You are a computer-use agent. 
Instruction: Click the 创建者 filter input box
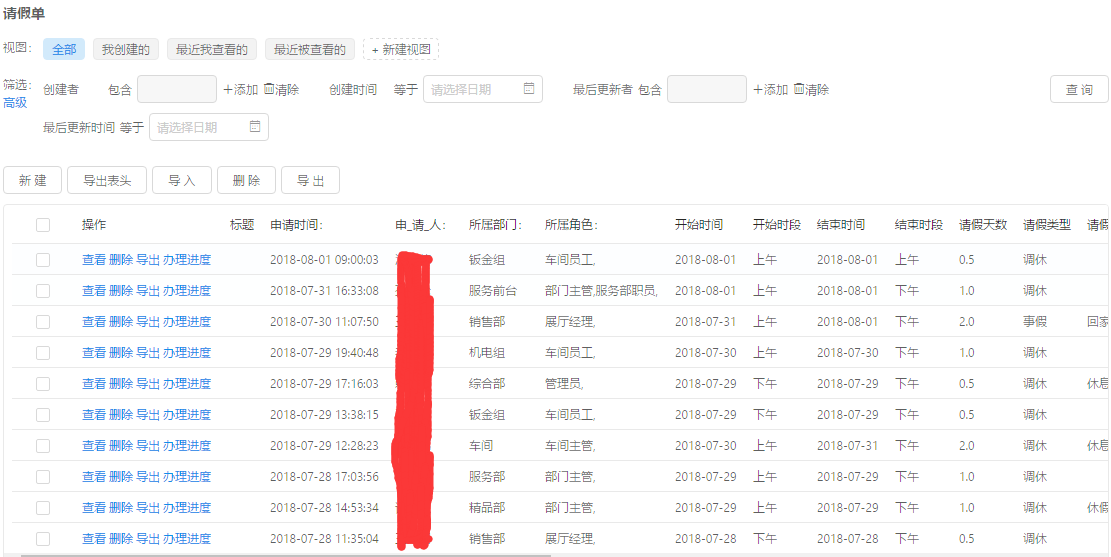tap(176, 89)
